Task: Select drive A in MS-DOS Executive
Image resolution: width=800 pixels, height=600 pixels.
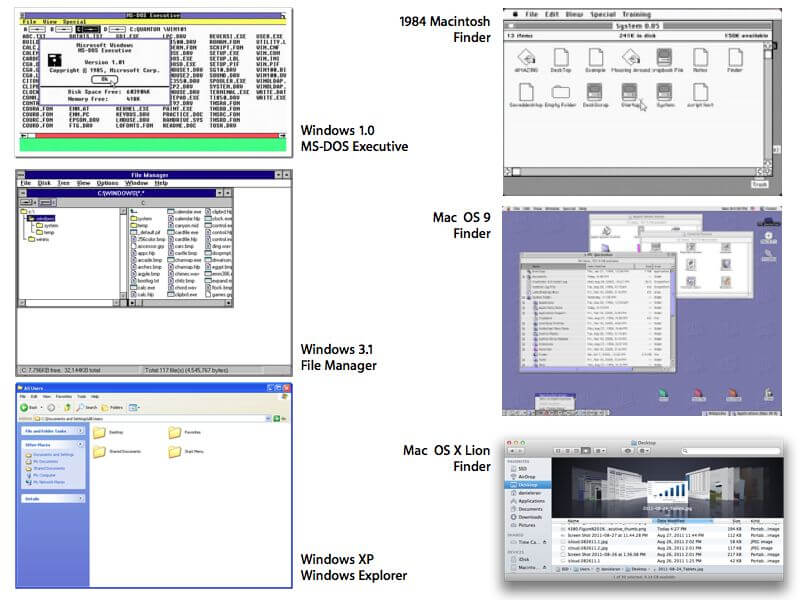Action: click(x=37, y=30)
